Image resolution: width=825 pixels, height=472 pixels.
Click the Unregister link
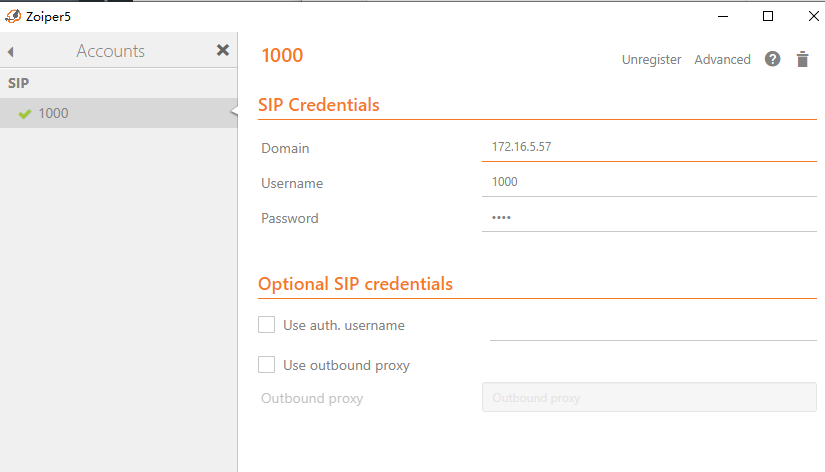pyautogui.click(x=651, y=59)
